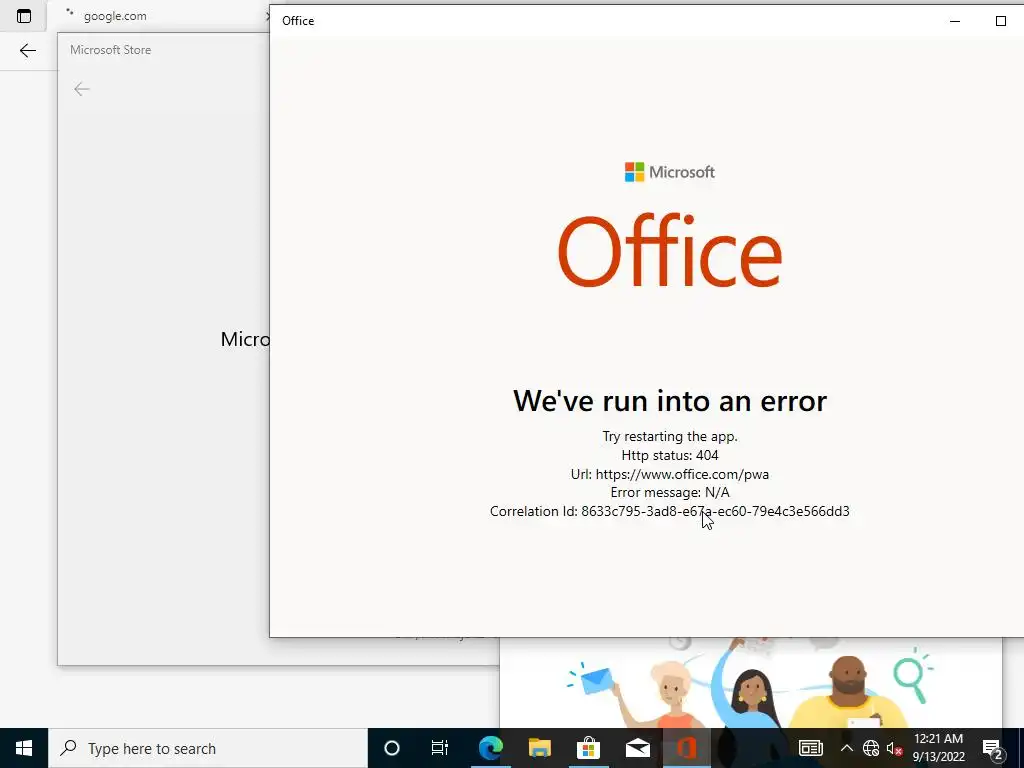This screenshot has height=768, width=1024.
Task: Open the Mail app from the taskbar
Action: coord(637,748)
